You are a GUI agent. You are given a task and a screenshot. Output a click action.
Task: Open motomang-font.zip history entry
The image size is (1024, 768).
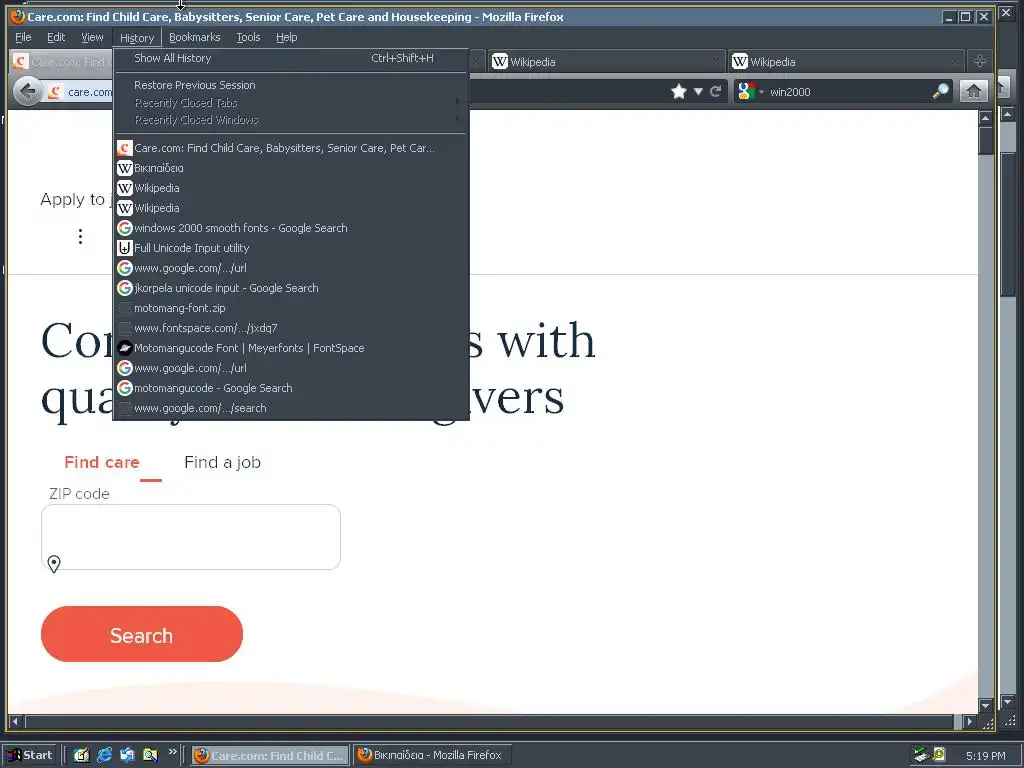click(291, 308)
